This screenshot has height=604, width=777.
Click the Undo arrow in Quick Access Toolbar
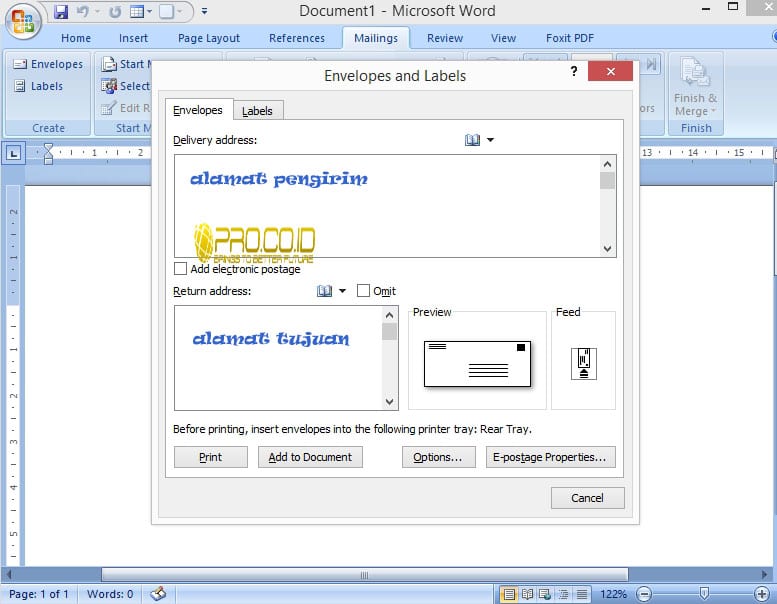click(83, 11)
